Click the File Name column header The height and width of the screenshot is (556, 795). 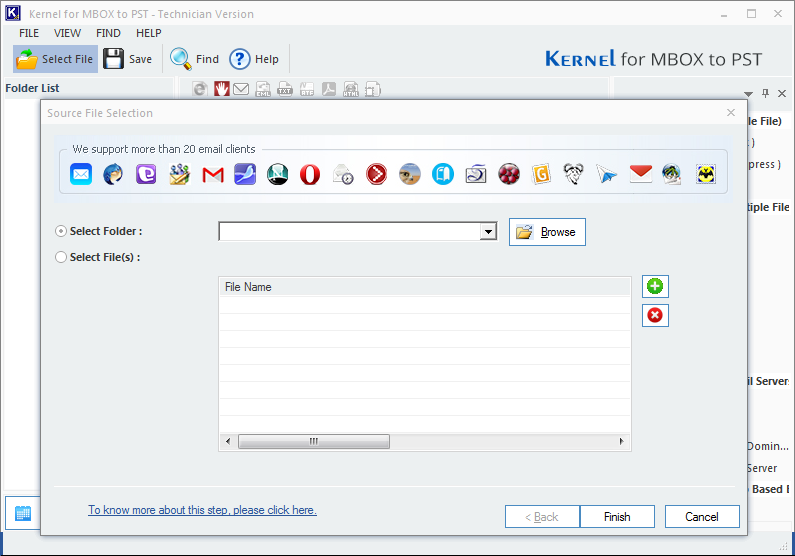tap(425, 287)
